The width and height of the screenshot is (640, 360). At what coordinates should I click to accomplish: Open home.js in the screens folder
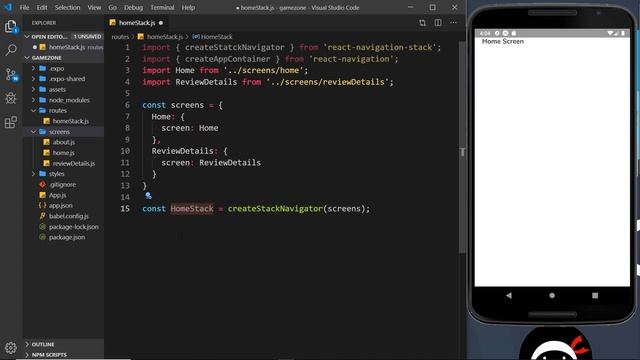(64, 153)
